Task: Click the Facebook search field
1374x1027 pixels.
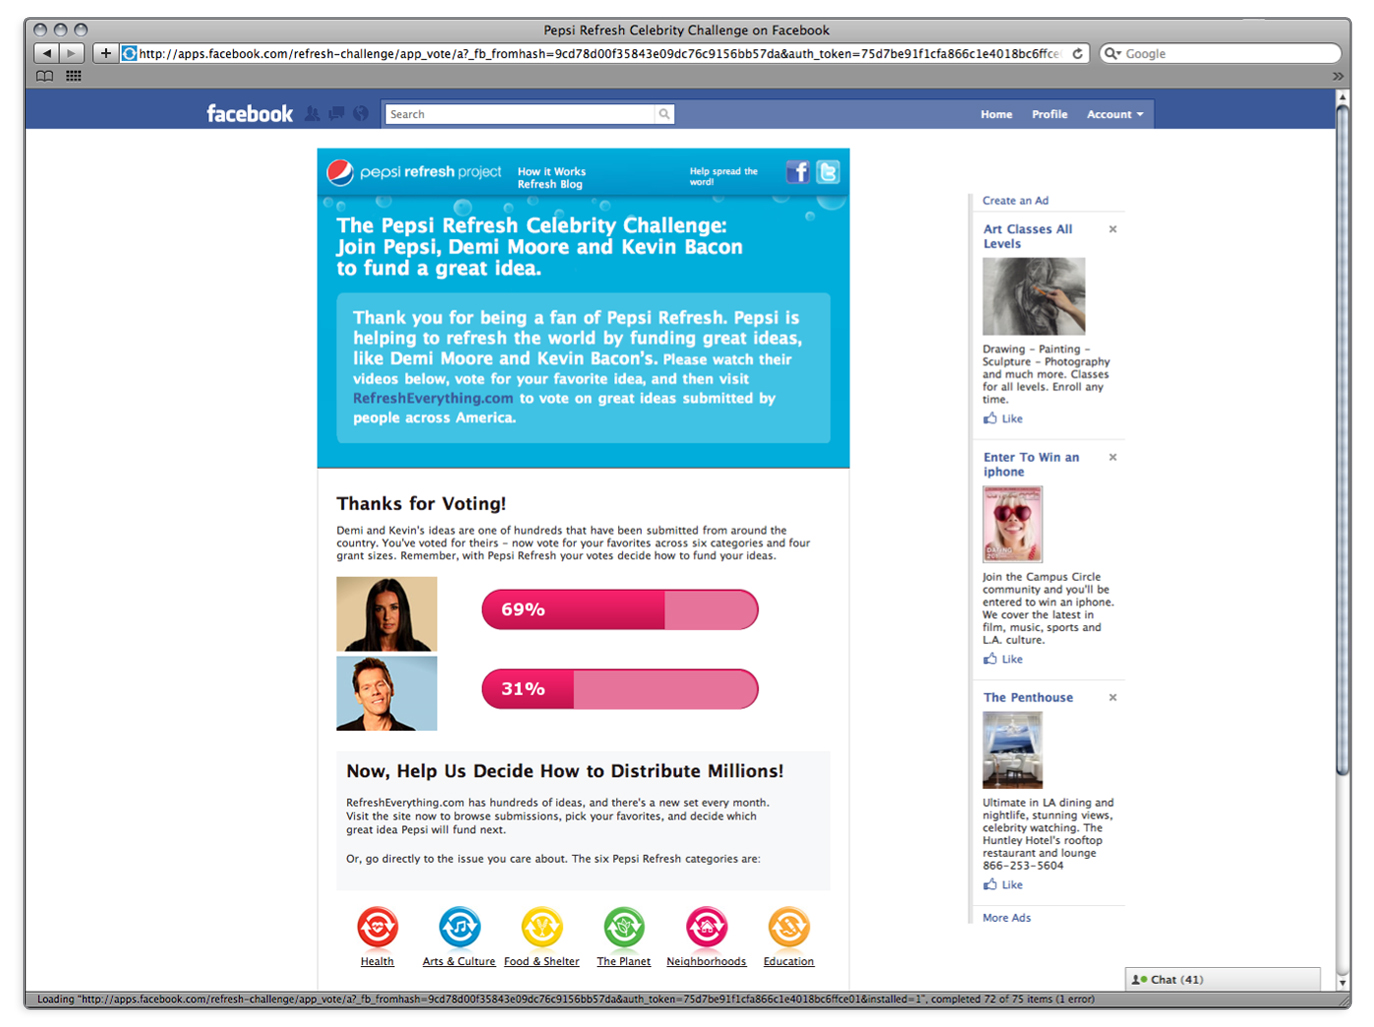Action: (520, 114)
